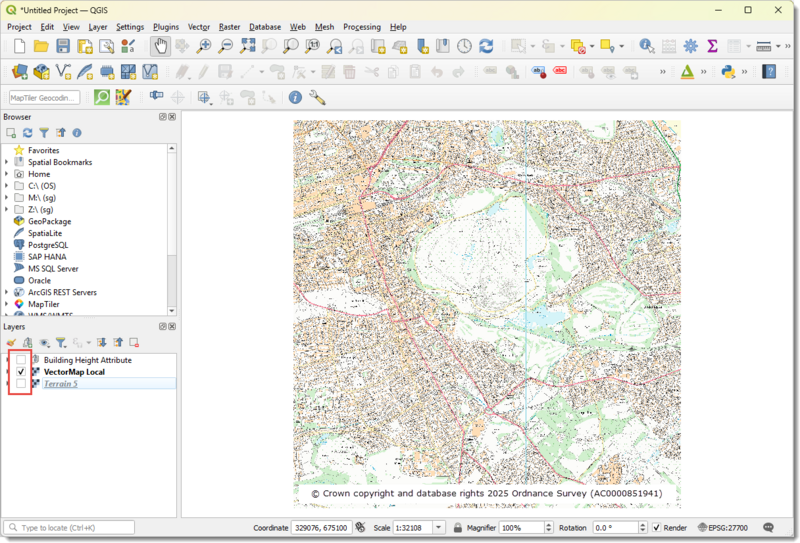Open the Raster menu
Screen dimensions: 800x543
(x=229, y=27)
